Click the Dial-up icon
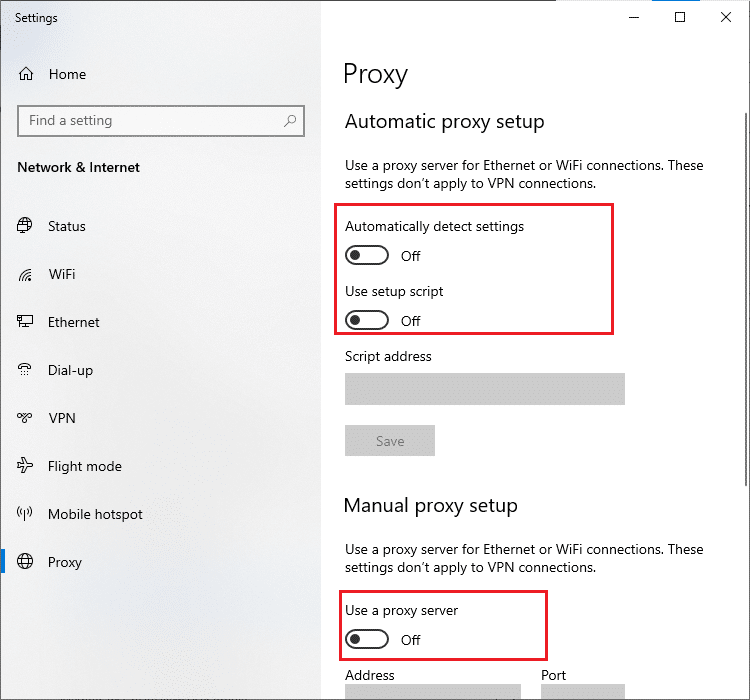750x700 pixels. click(26, 370)
